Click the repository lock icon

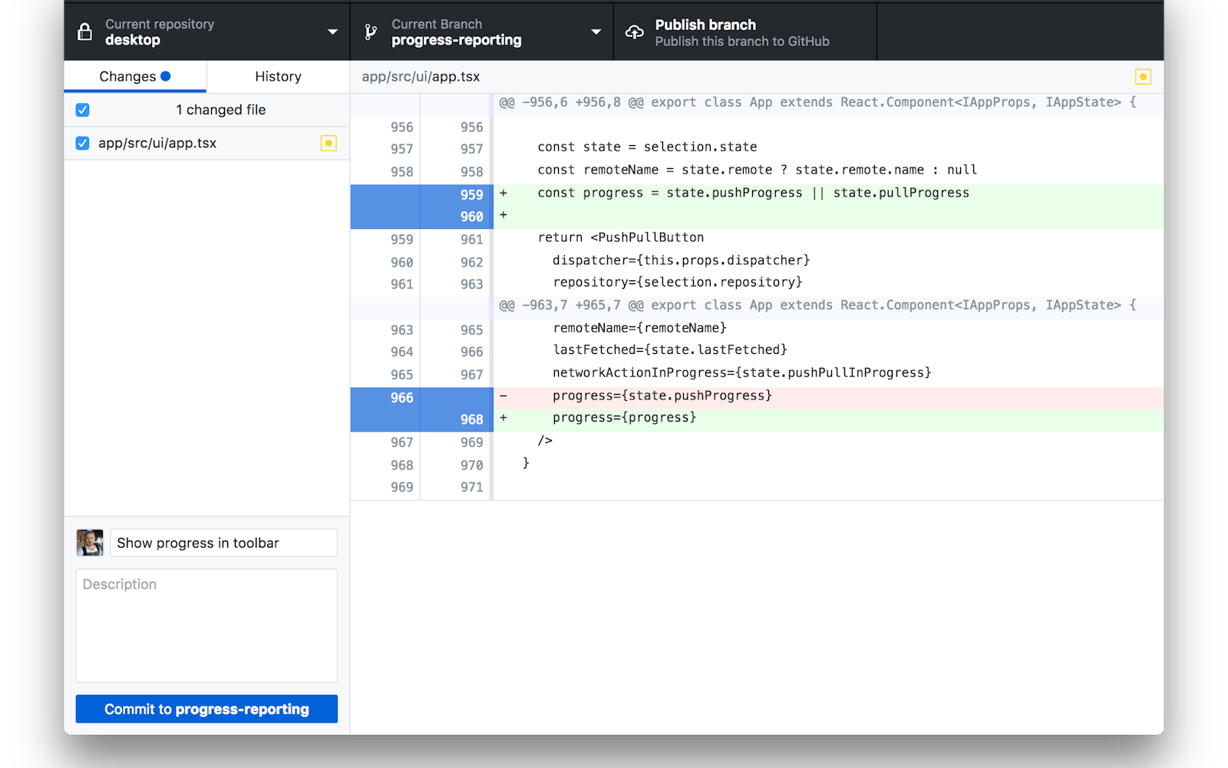pyautogui.click(x=85, y=31)
